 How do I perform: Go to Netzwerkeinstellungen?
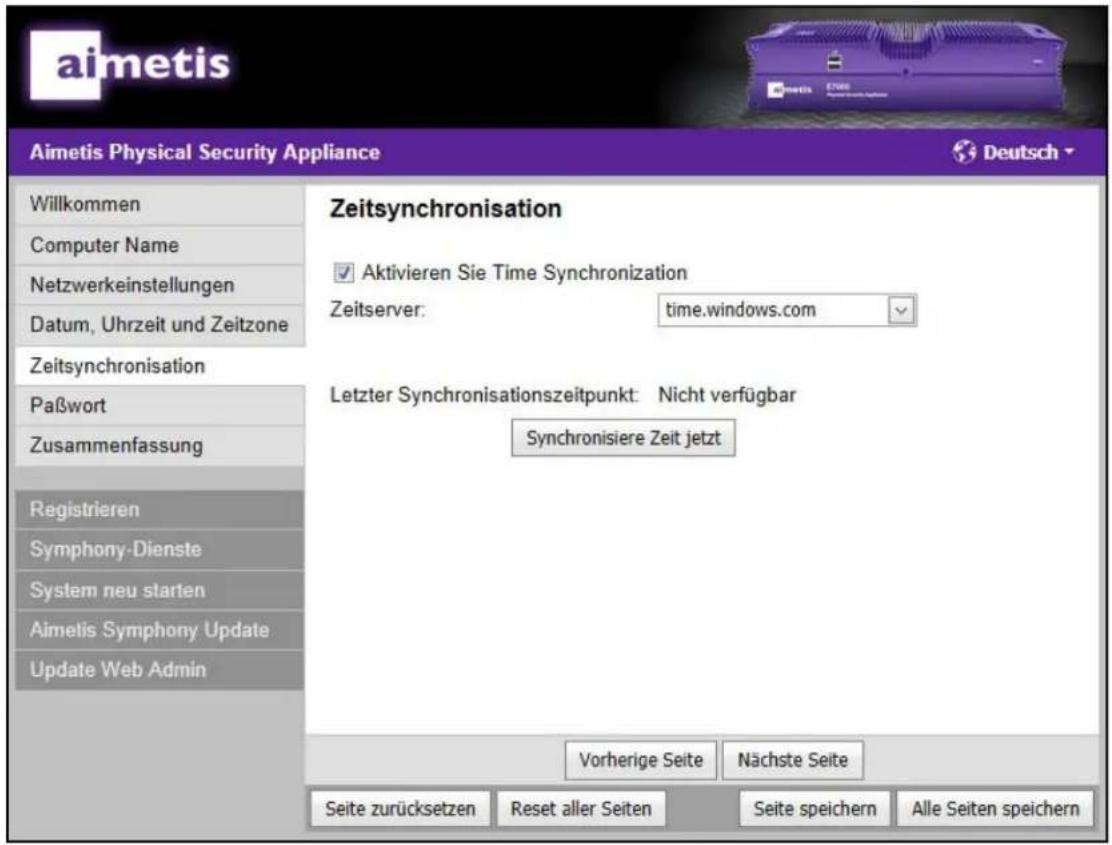[x=160, y=285]
